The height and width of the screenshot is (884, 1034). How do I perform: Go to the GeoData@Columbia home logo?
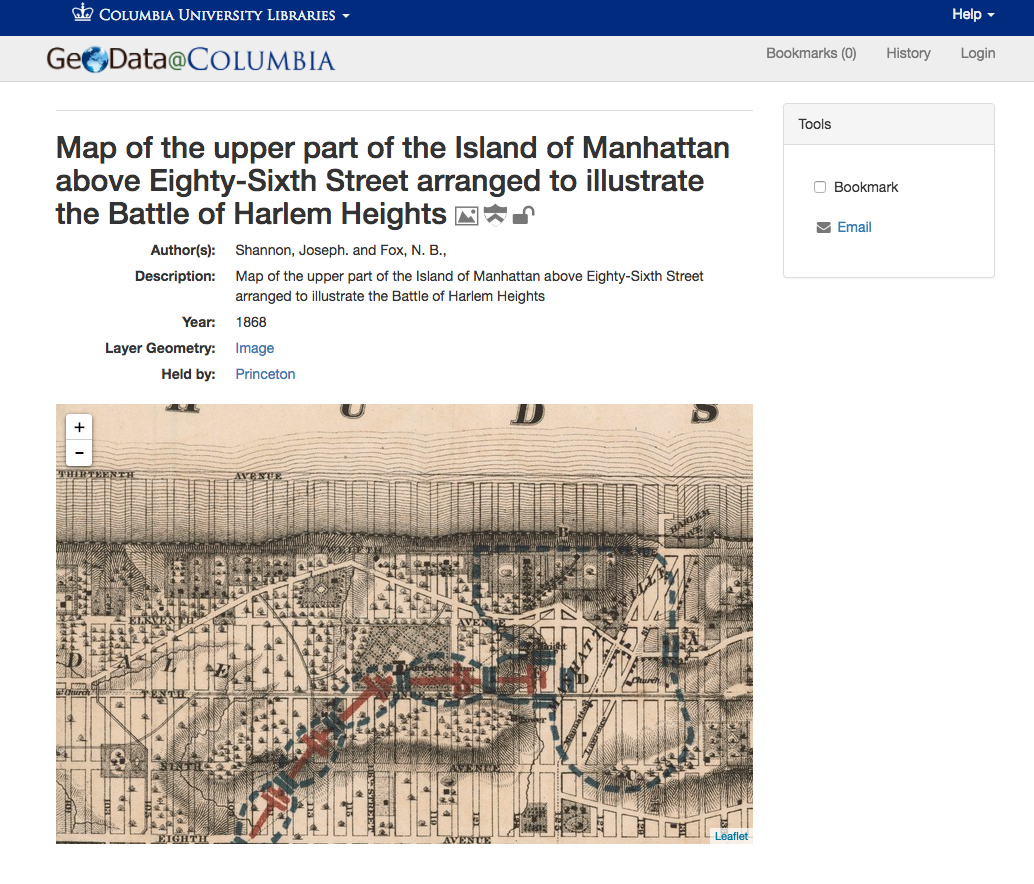191,59
